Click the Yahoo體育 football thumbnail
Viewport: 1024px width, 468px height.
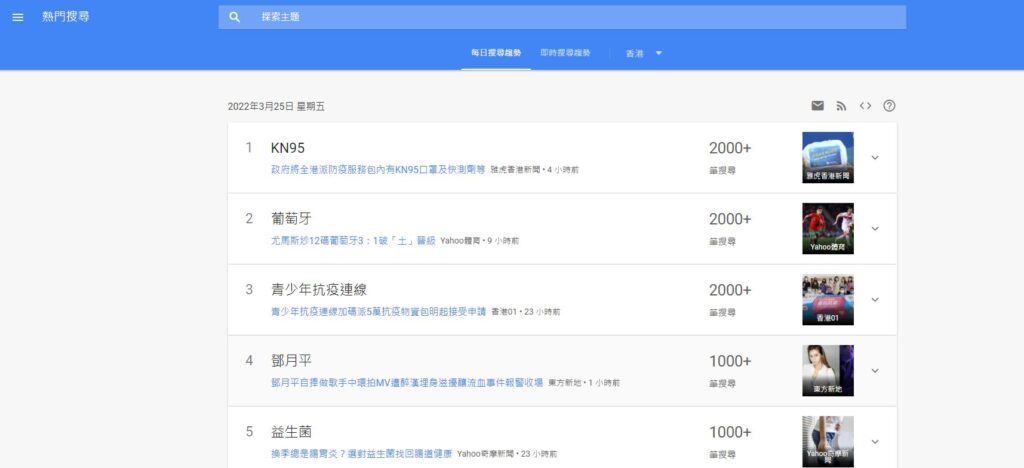click(x=827, y=229)
